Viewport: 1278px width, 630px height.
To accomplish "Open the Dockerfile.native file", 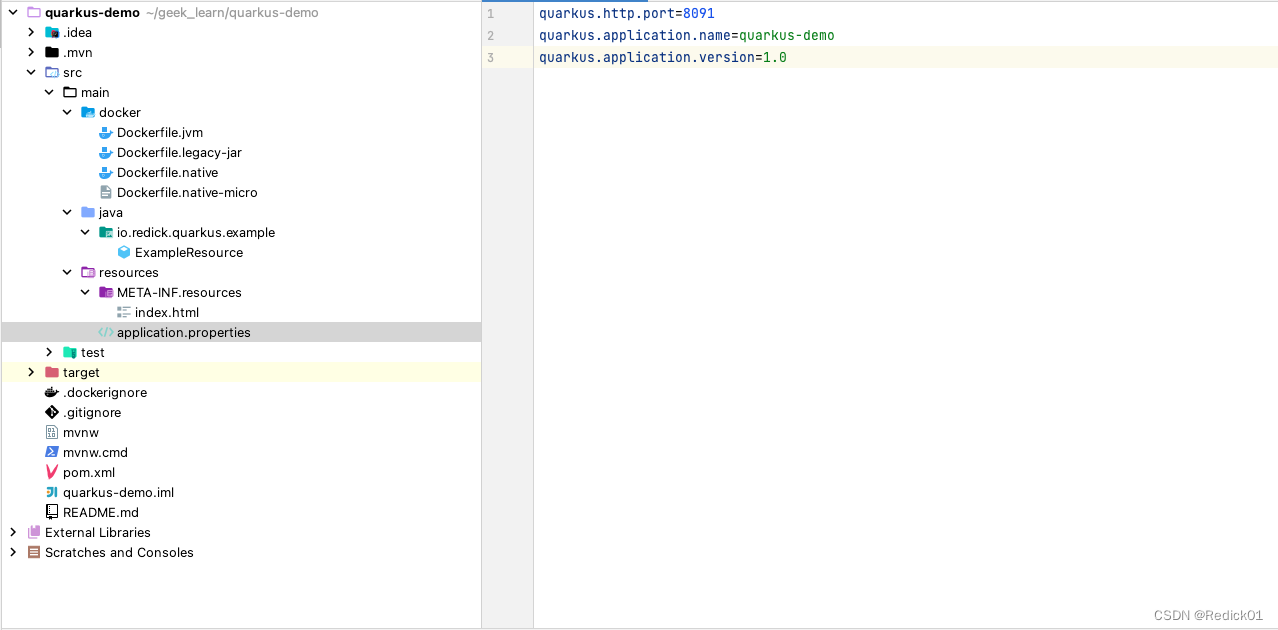I will [x=167, y=172].
